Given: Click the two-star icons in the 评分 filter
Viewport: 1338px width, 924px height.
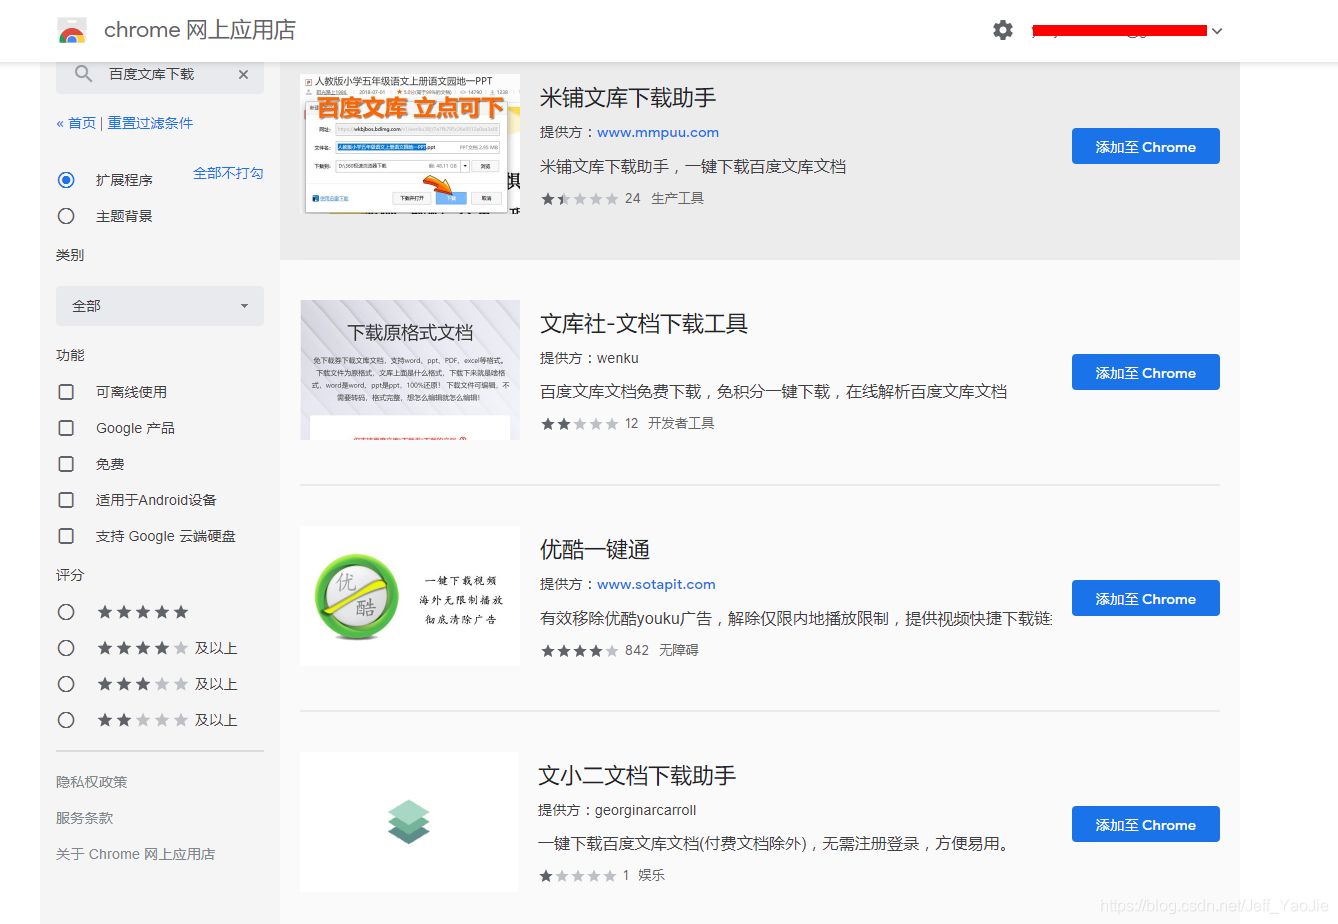Looking at the screenshot, I should pyautogui.click(x=143, y=720).
